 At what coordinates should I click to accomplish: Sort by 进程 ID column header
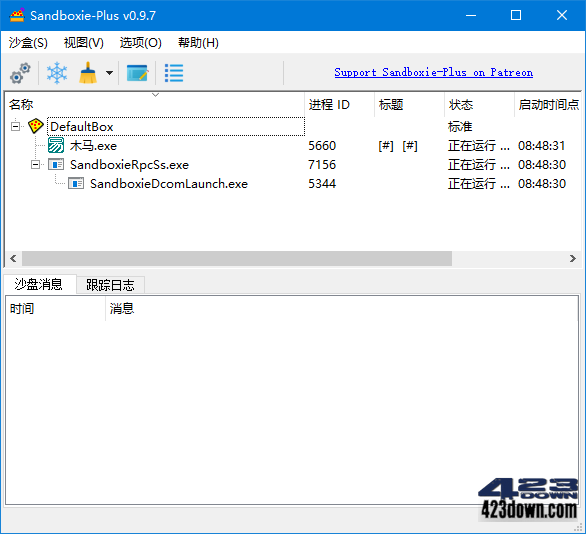click(339, 104)
